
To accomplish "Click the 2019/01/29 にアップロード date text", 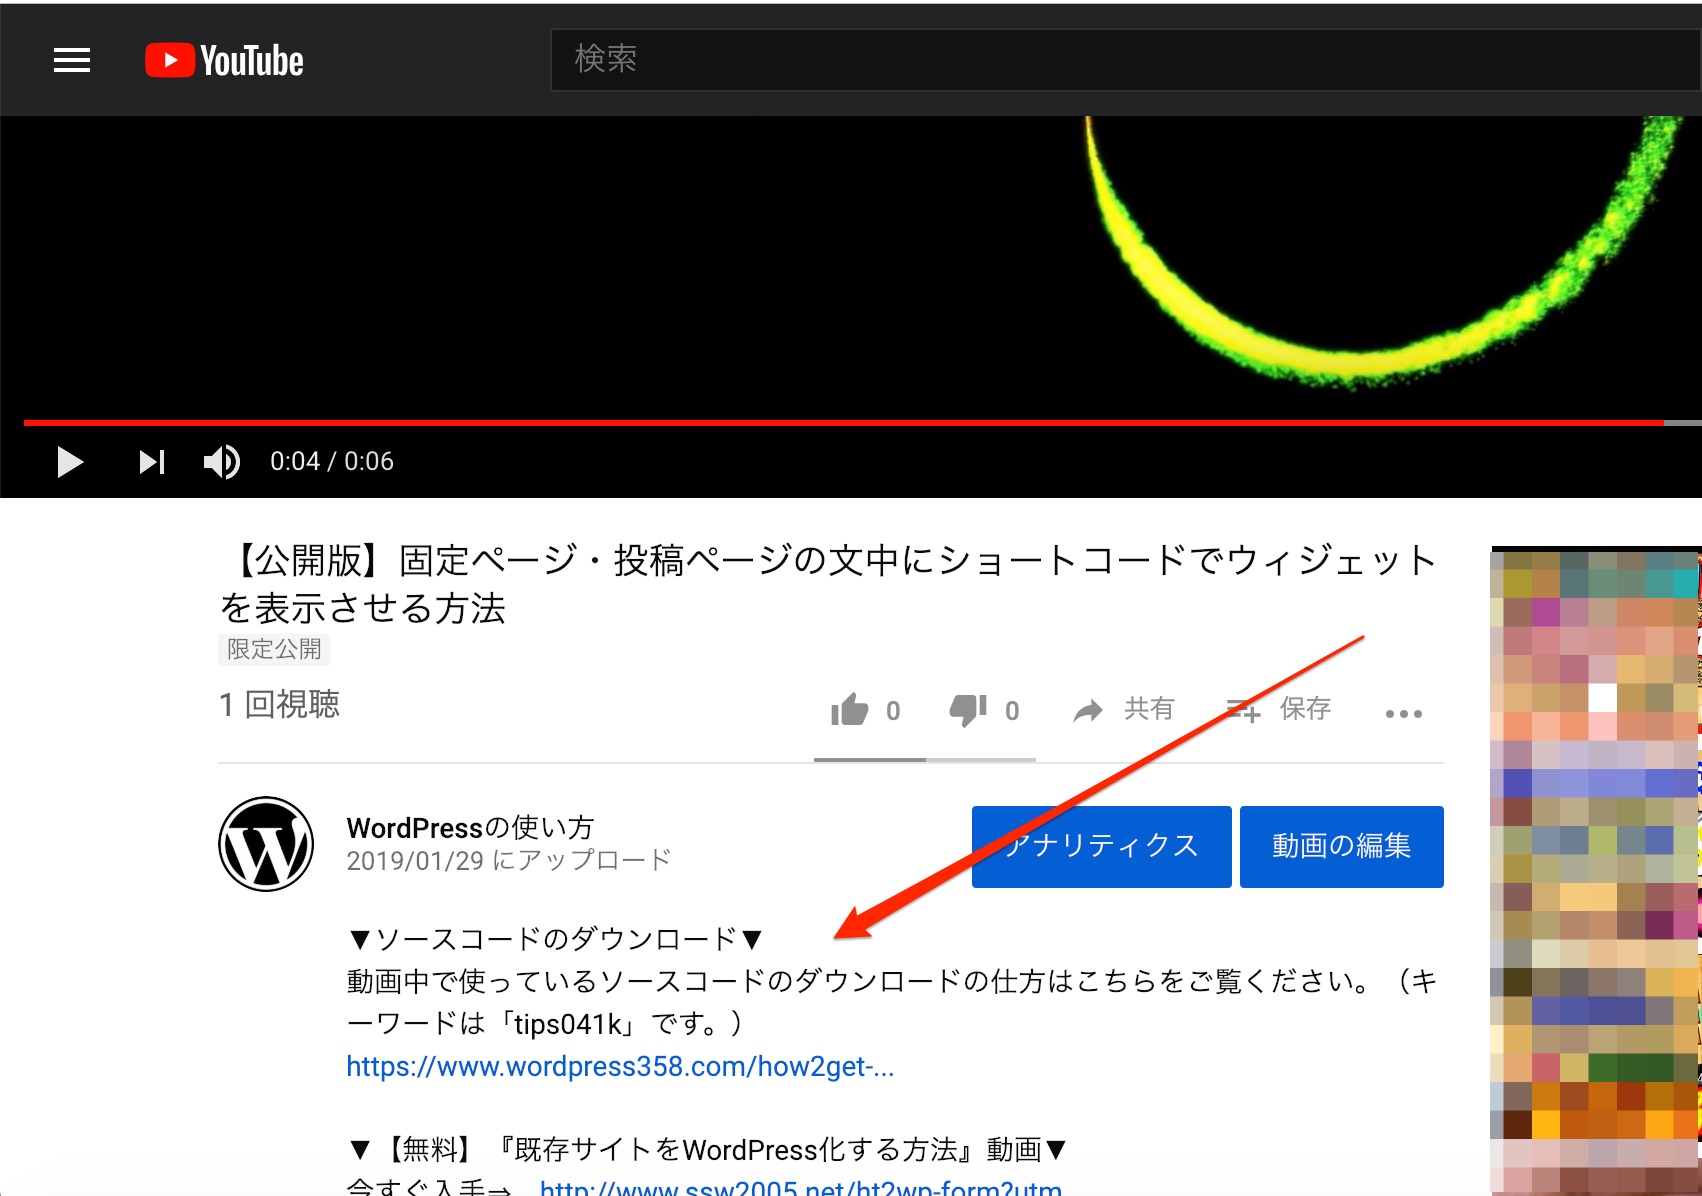I will [x=508, y=860].
